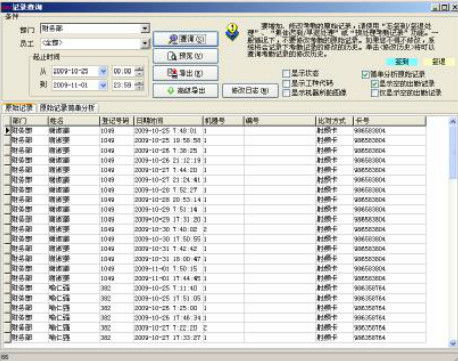Click the 机器号 column header
Viewport: 458px width, 361px height.
[223, 121]
